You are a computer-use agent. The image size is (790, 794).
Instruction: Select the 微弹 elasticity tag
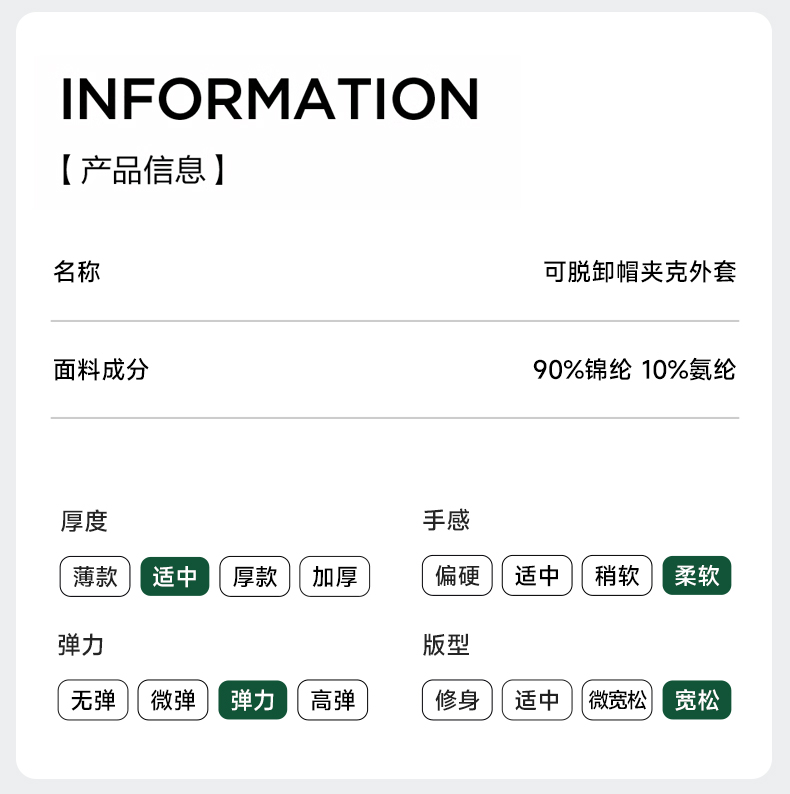click(173, 701)
